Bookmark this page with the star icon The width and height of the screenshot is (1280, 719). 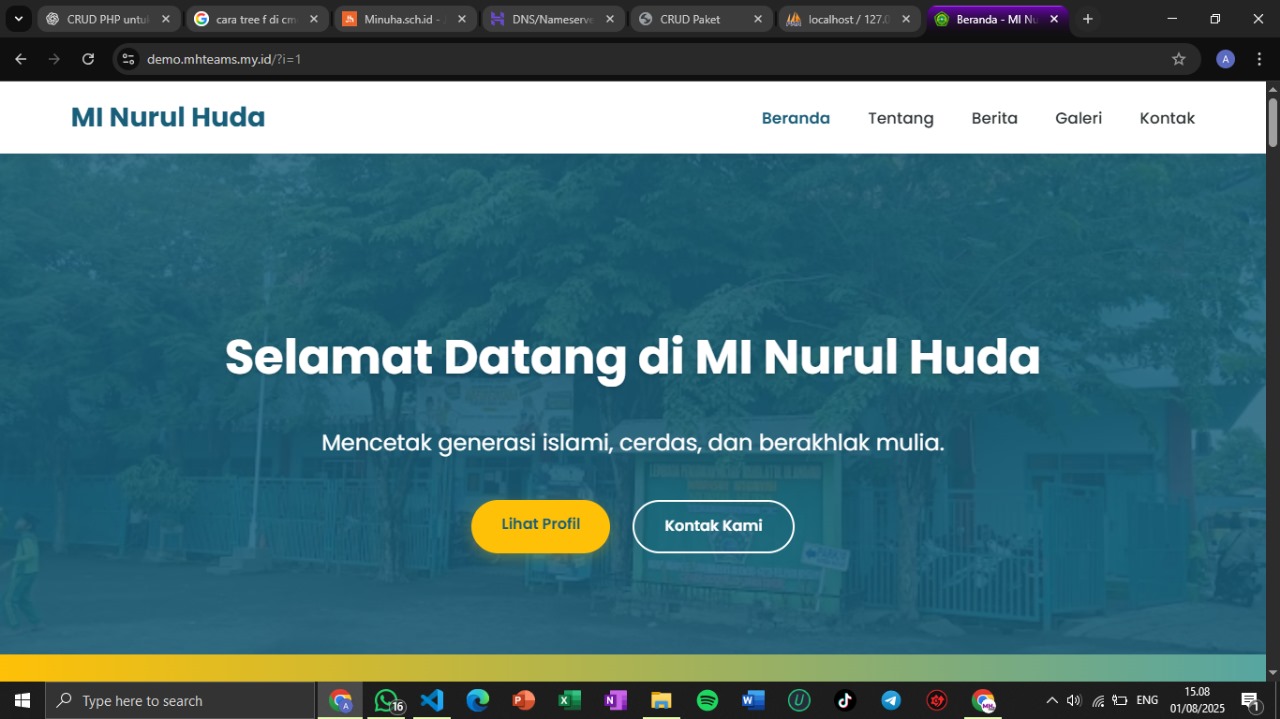pos(1178,58)
